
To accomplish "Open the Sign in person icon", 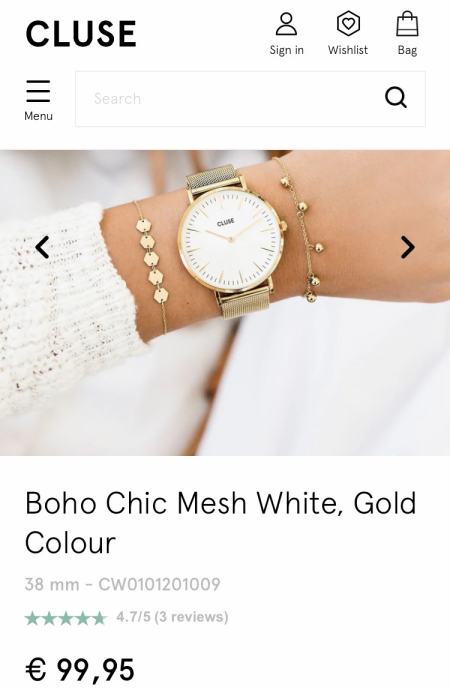I will pyautogui.click(x=286, y=24).
